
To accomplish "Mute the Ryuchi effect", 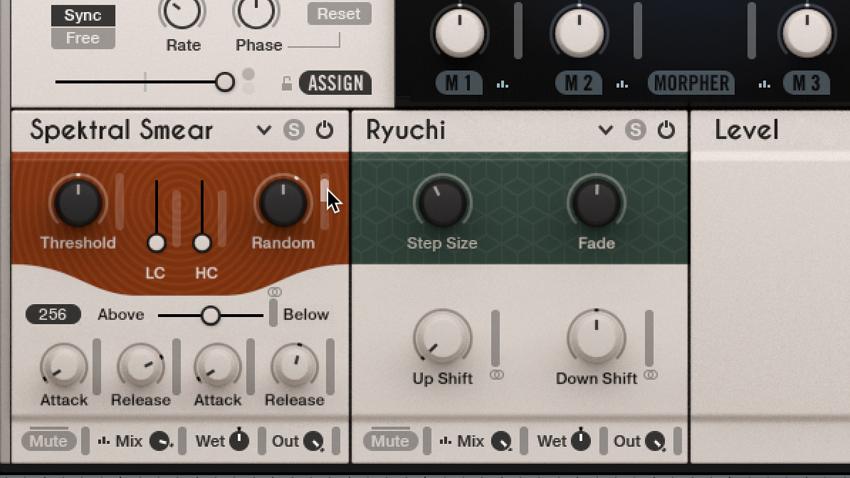I will tap(390, 441).
